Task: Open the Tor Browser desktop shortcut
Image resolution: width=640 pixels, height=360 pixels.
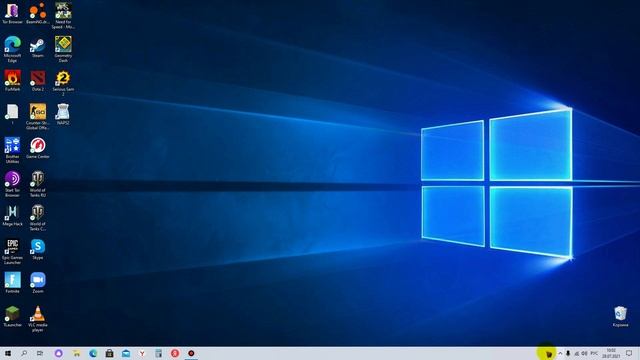Action: coord(12,13)
